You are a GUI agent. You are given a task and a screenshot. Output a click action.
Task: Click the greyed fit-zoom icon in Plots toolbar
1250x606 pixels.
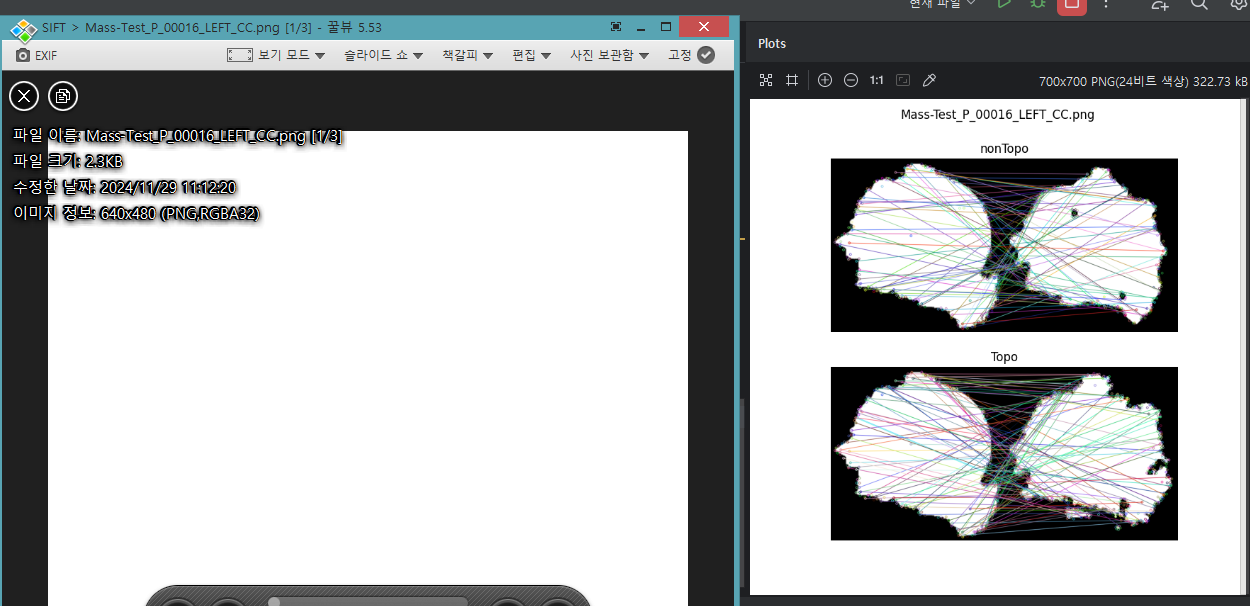tap(903, 80)
